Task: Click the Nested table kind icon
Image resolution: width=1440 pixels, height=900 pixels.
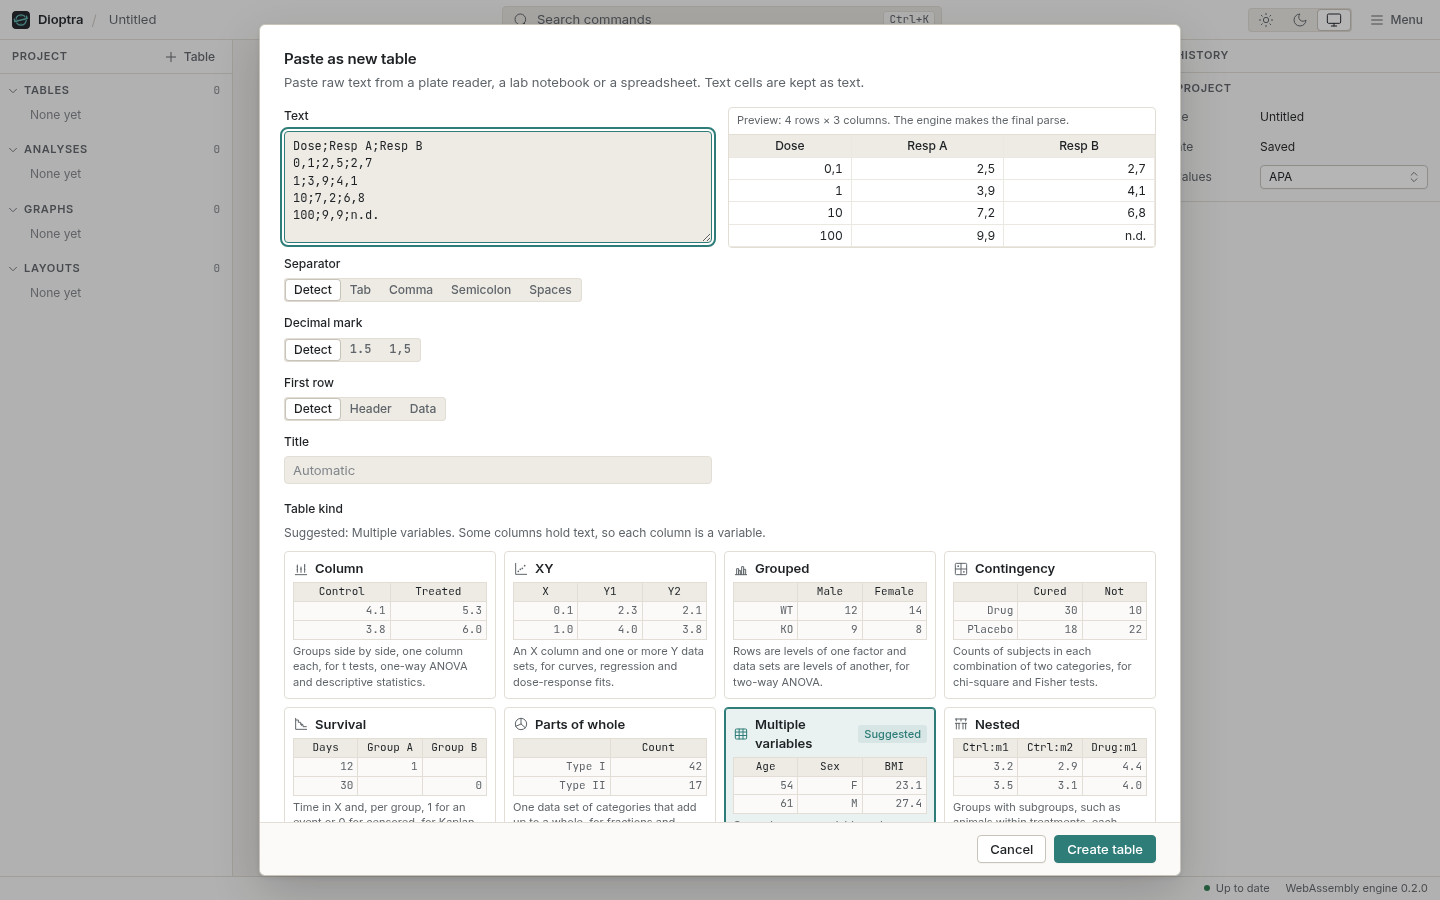Action: click(961, 725)
